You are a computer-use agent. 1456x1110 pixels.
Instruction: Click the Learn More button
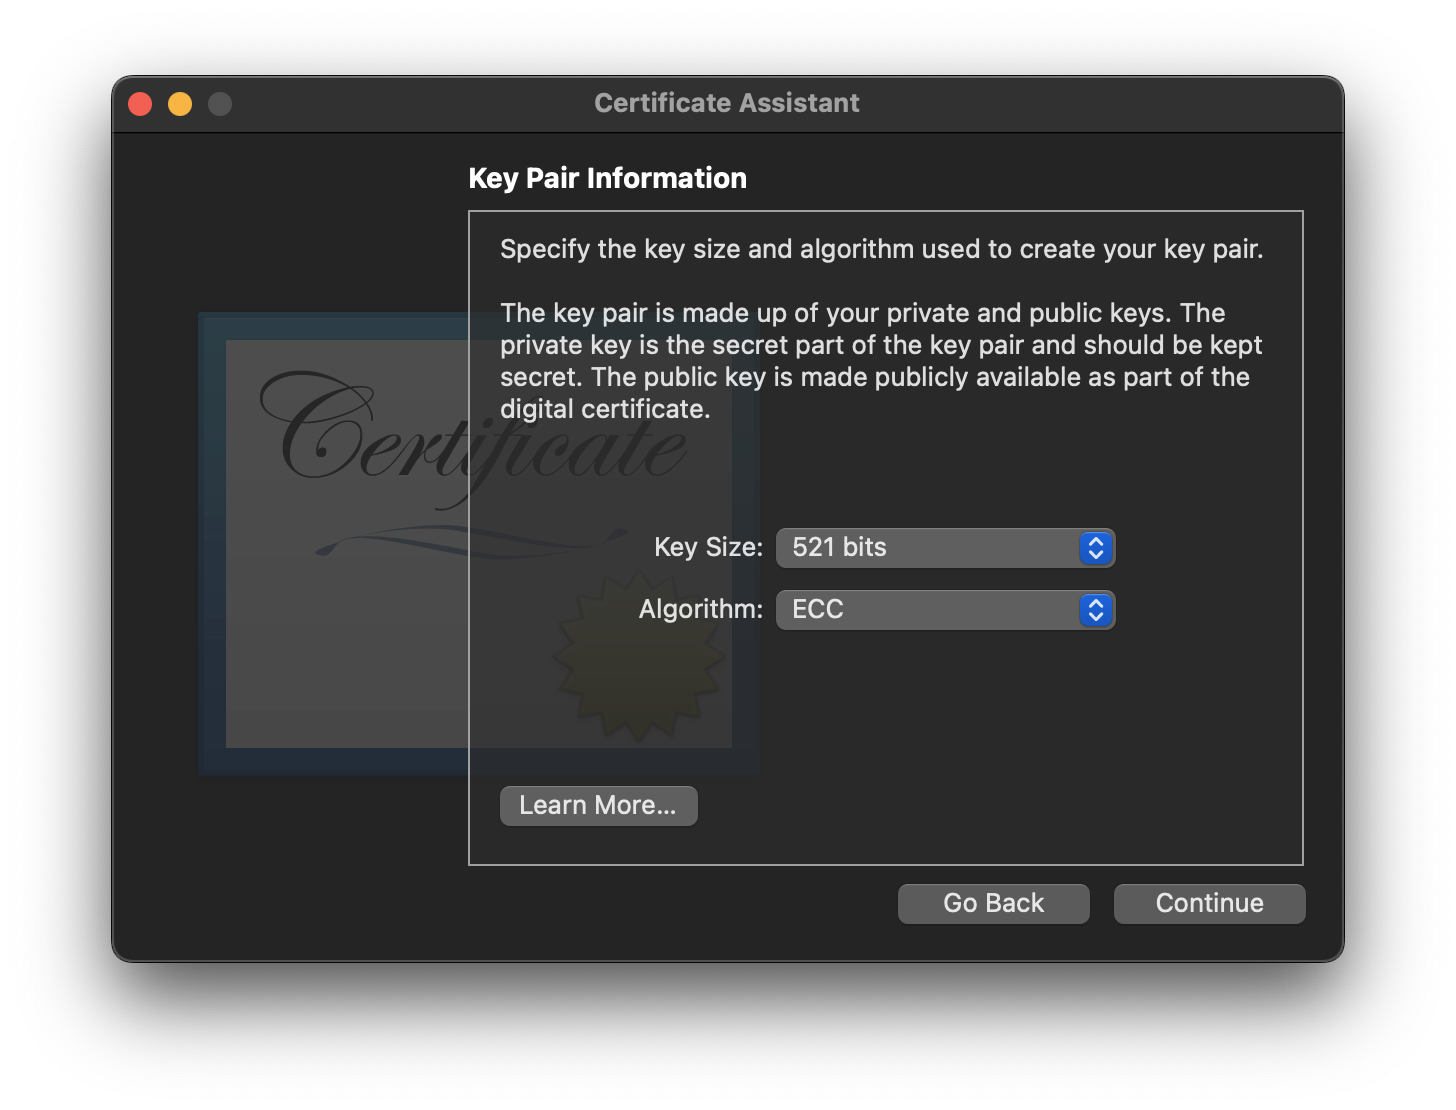[x=598, y=805]
